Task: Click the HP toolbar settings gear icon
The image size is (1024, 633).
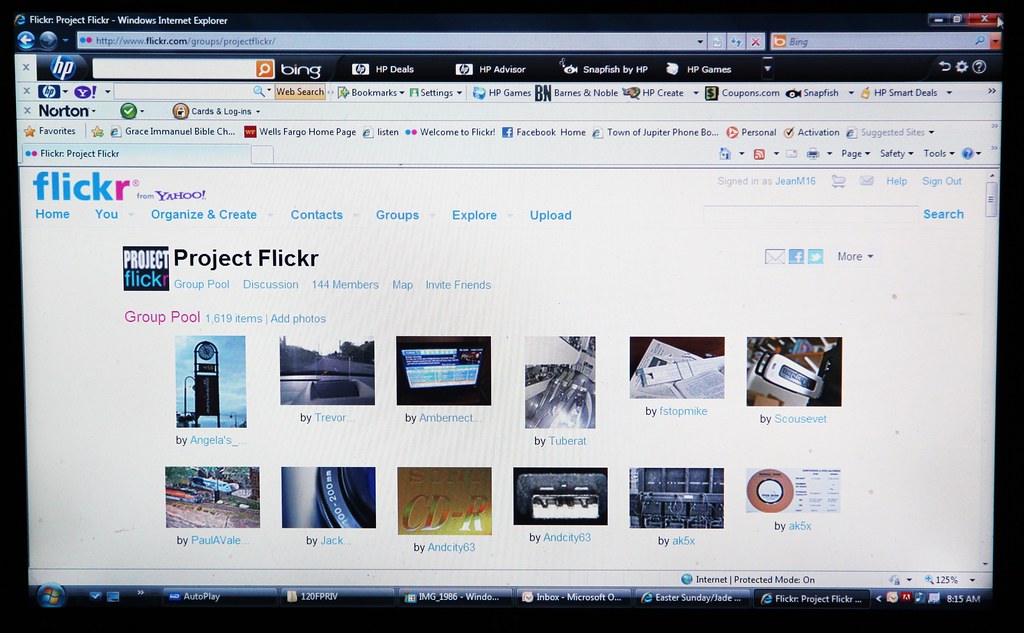Action: pyautogui.click(x=962, y=67)
